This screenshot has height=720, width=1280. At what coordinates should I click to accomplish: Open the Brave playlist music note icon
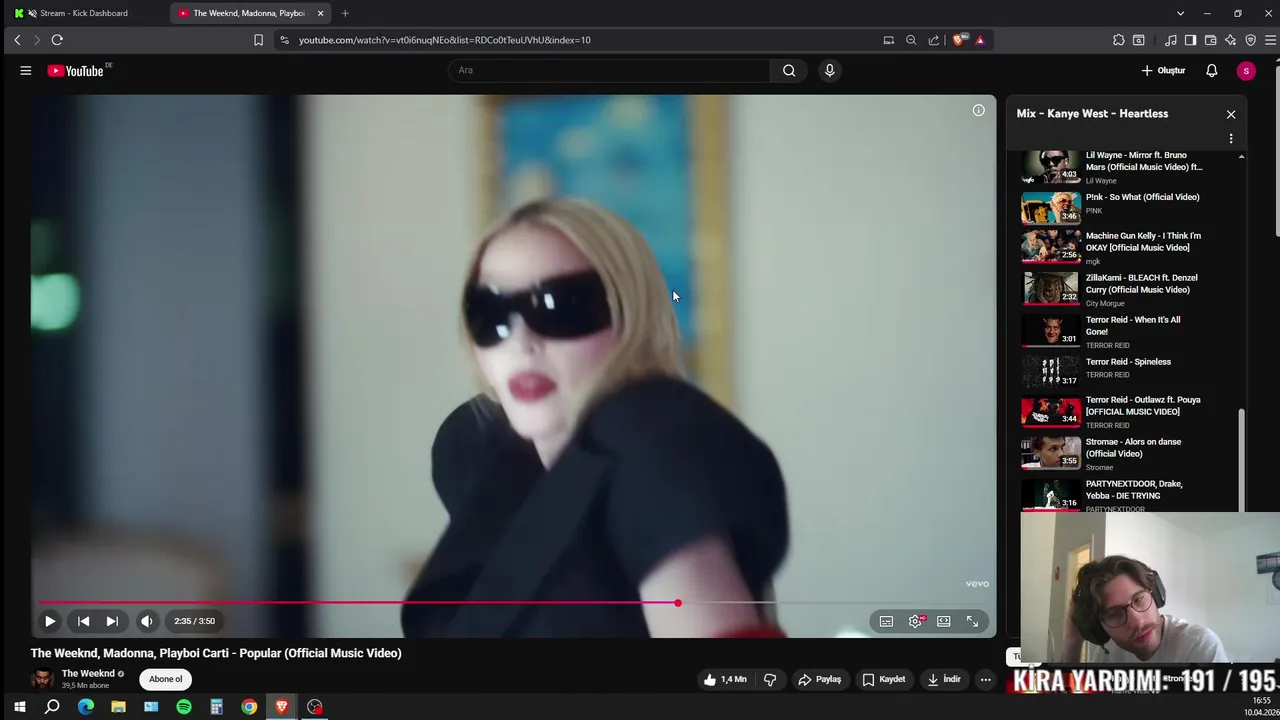pyautogui.click(x=1171, y=40)
